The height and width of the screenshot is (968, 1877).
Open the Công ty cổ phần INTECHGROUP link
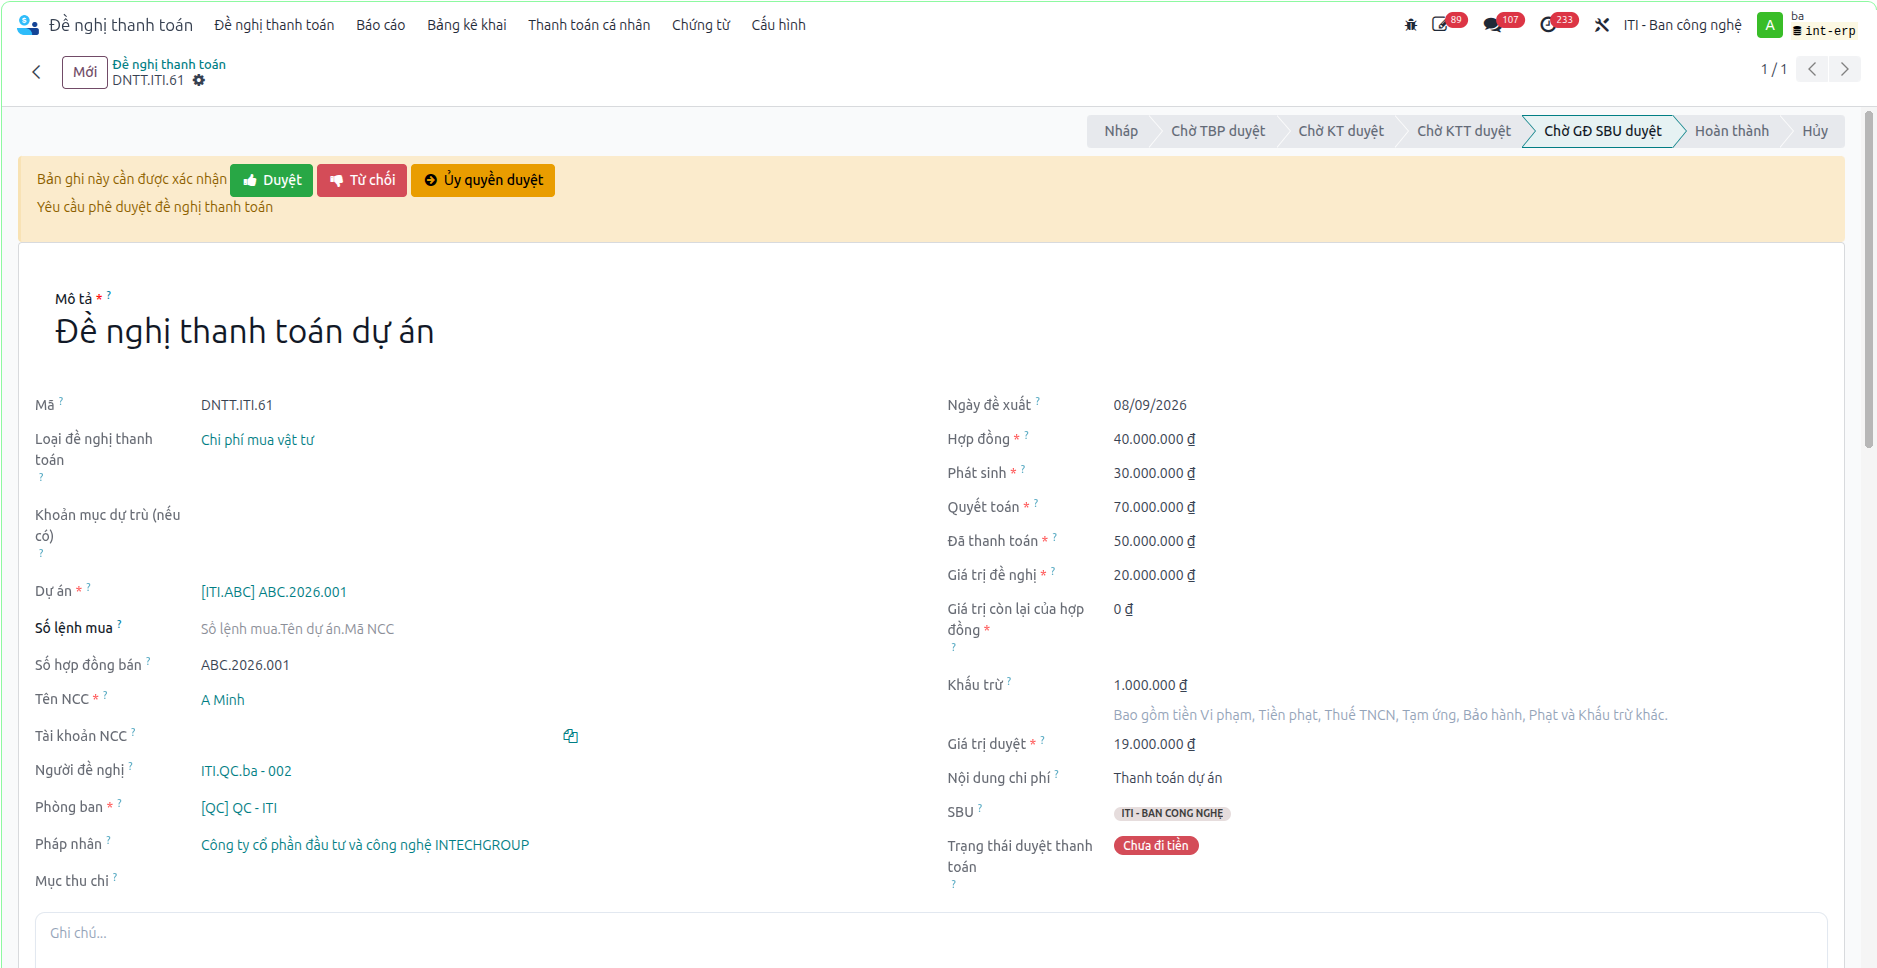(x=365, y=845)
